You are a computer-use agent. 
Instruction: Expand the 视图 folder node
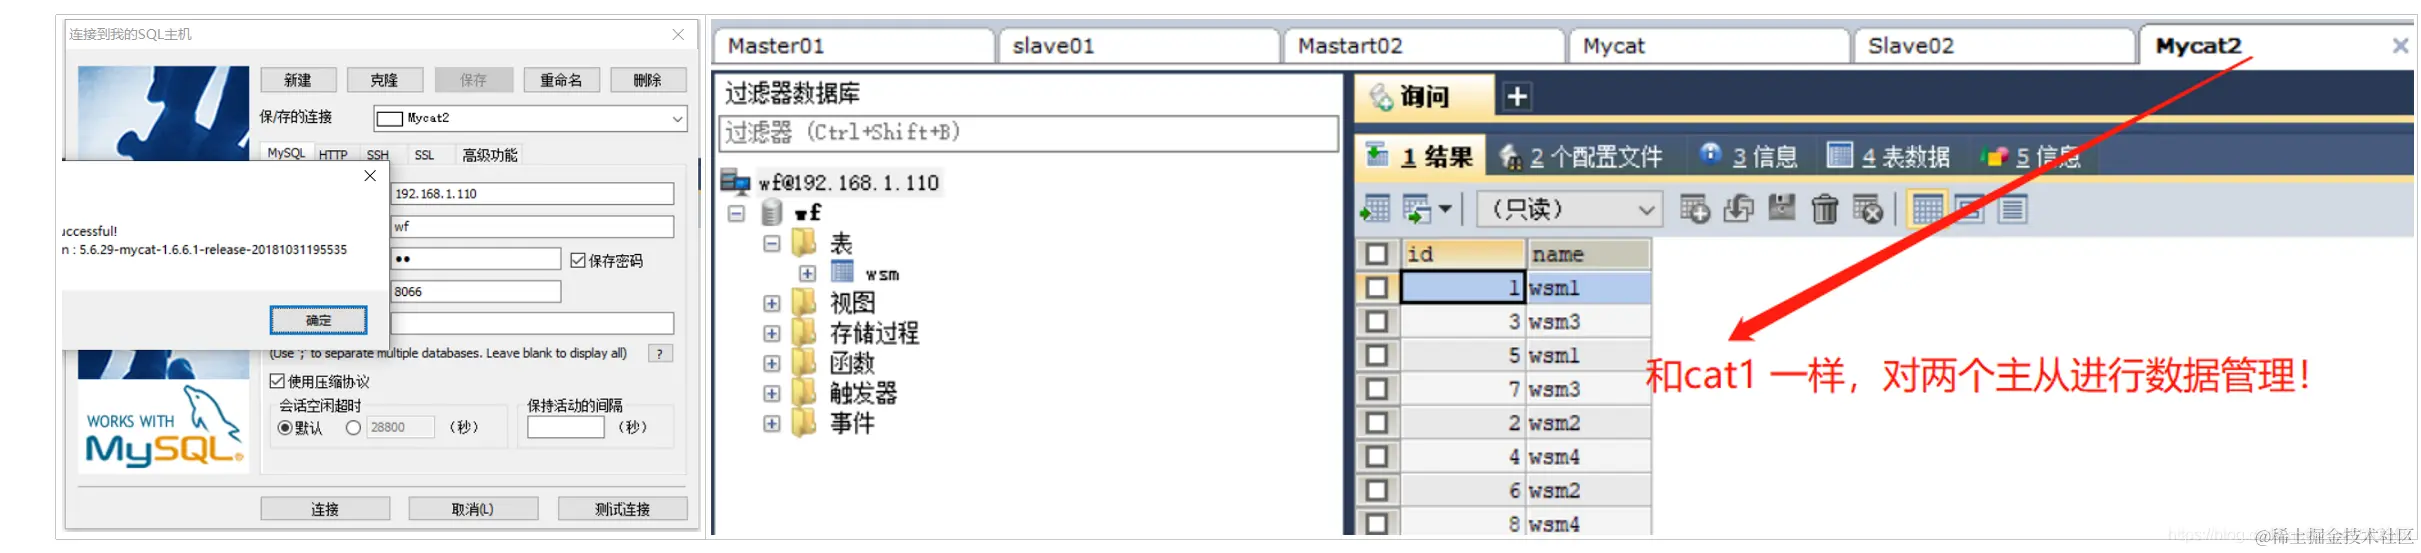tap(771, 303)
